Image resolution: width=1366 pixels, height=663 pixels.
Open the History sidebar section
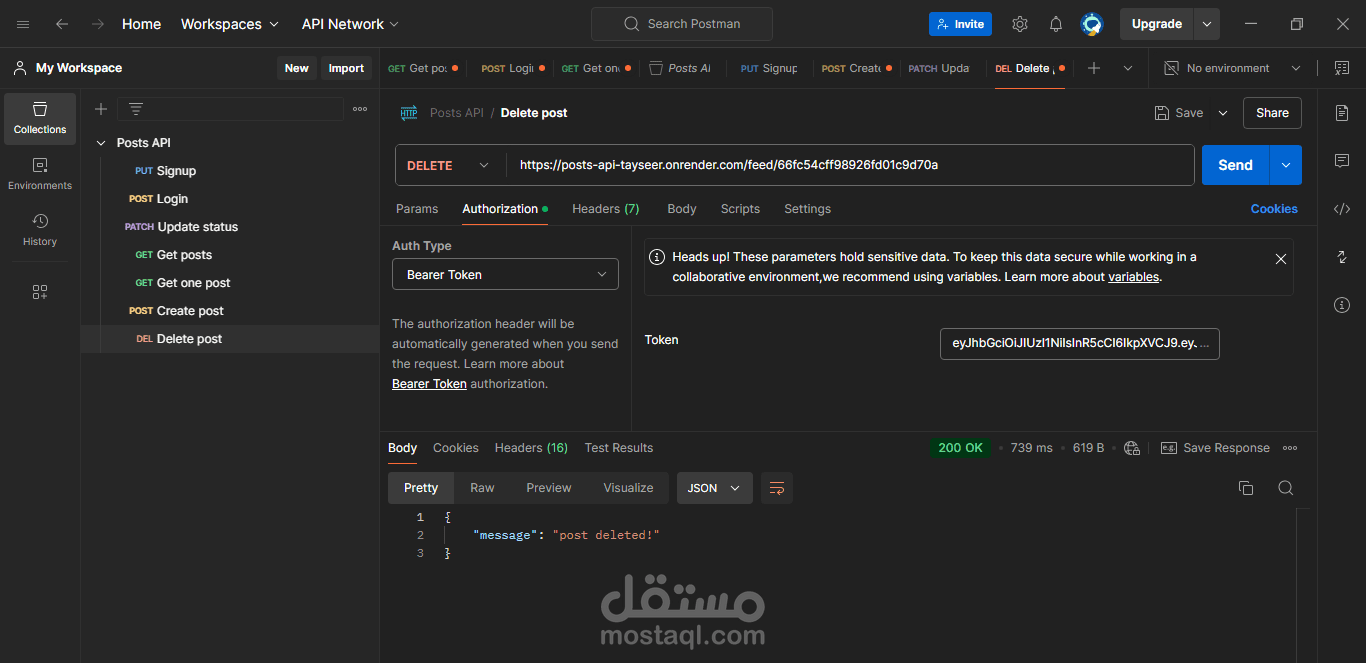40,230
